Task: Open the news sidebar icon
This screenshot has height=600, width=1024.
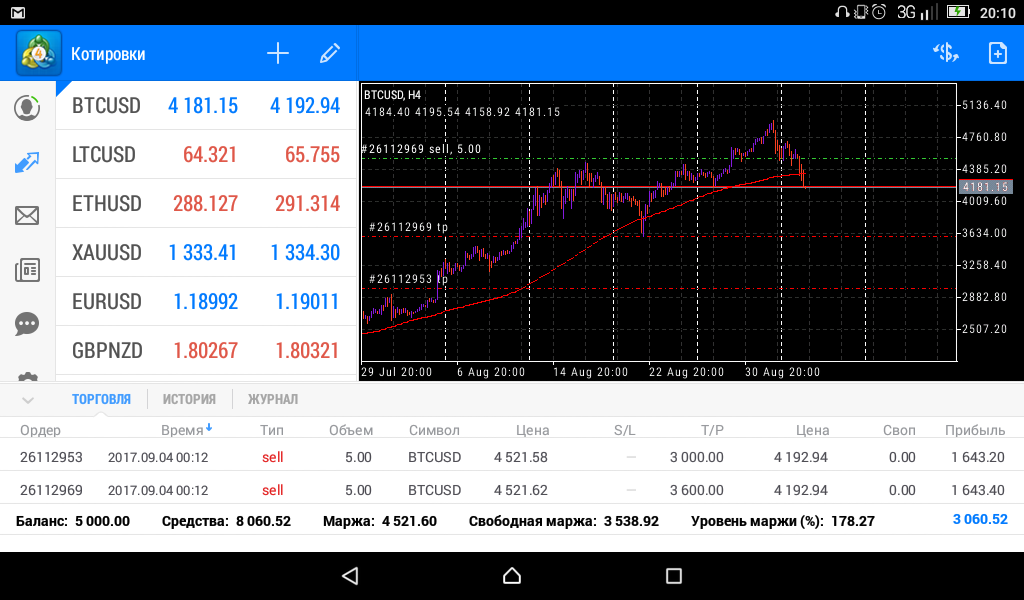Action: pyautogui.click(x=27, y=270)
